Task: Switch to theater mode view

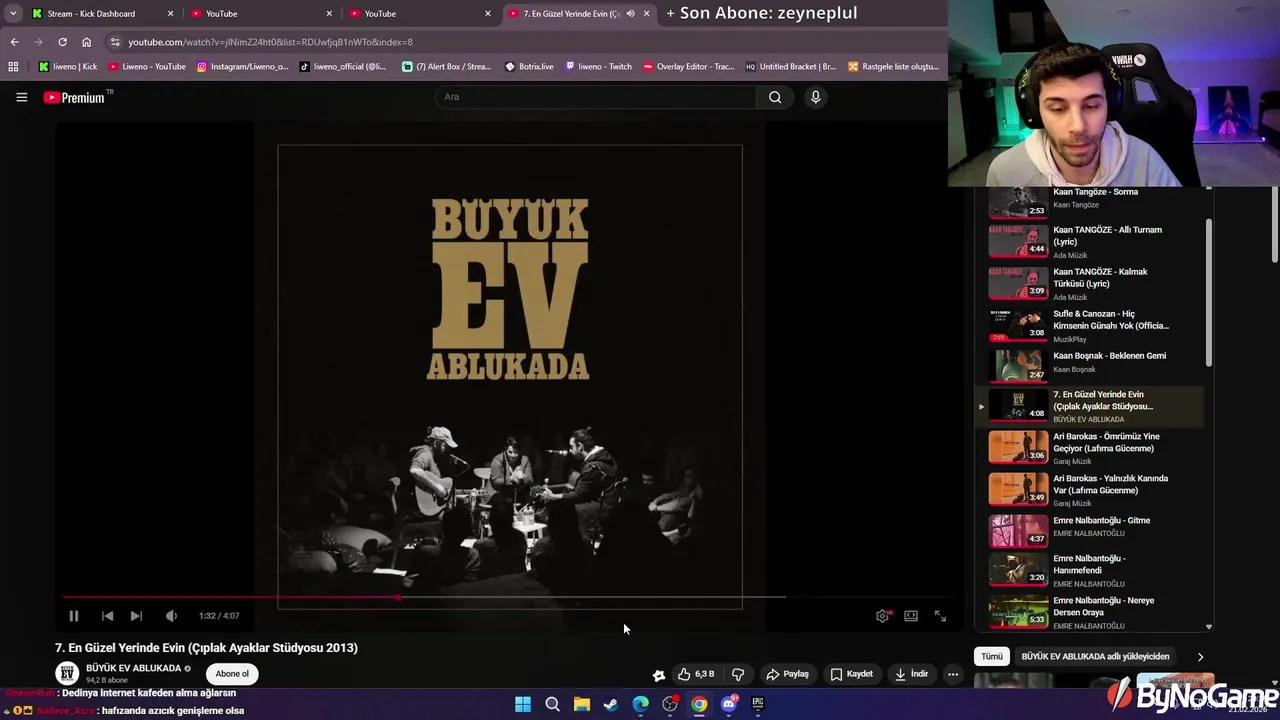Action: click(x=911, y=616)
